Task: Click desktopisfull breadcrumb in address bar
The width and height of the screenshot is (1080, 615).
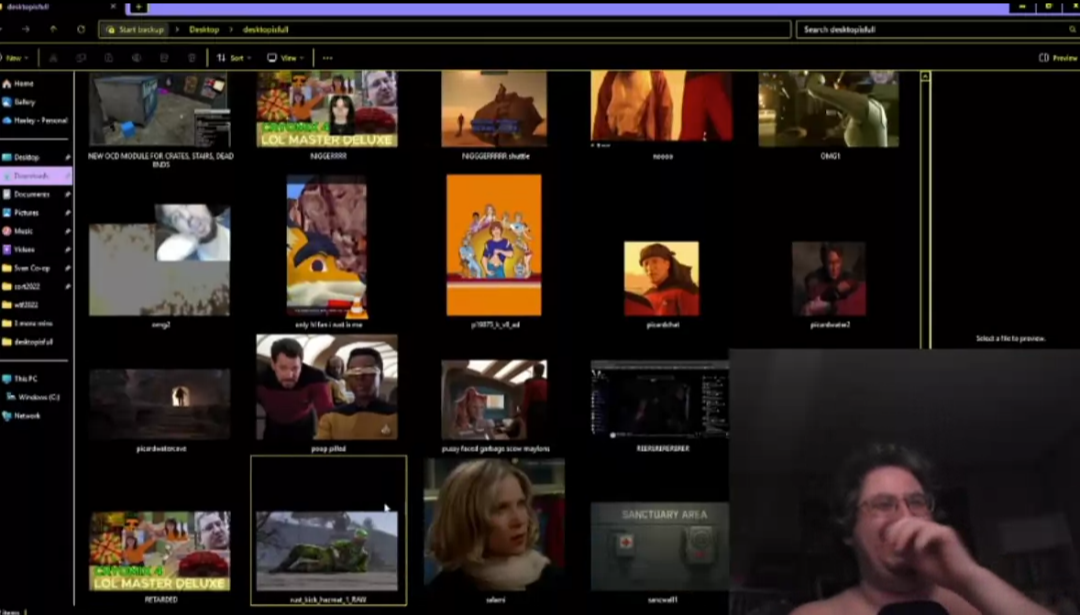Action: point(265,30)
